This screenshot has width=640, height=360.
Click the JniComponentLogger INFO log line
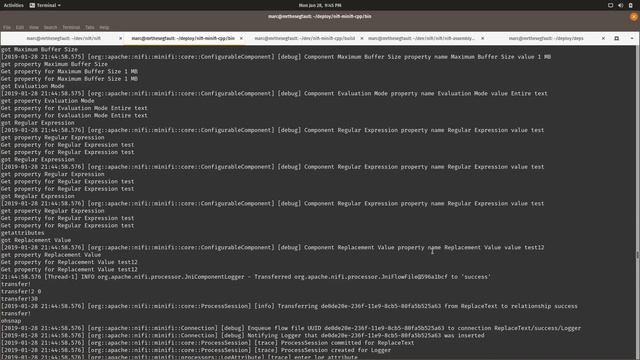(x=246, y=277)
